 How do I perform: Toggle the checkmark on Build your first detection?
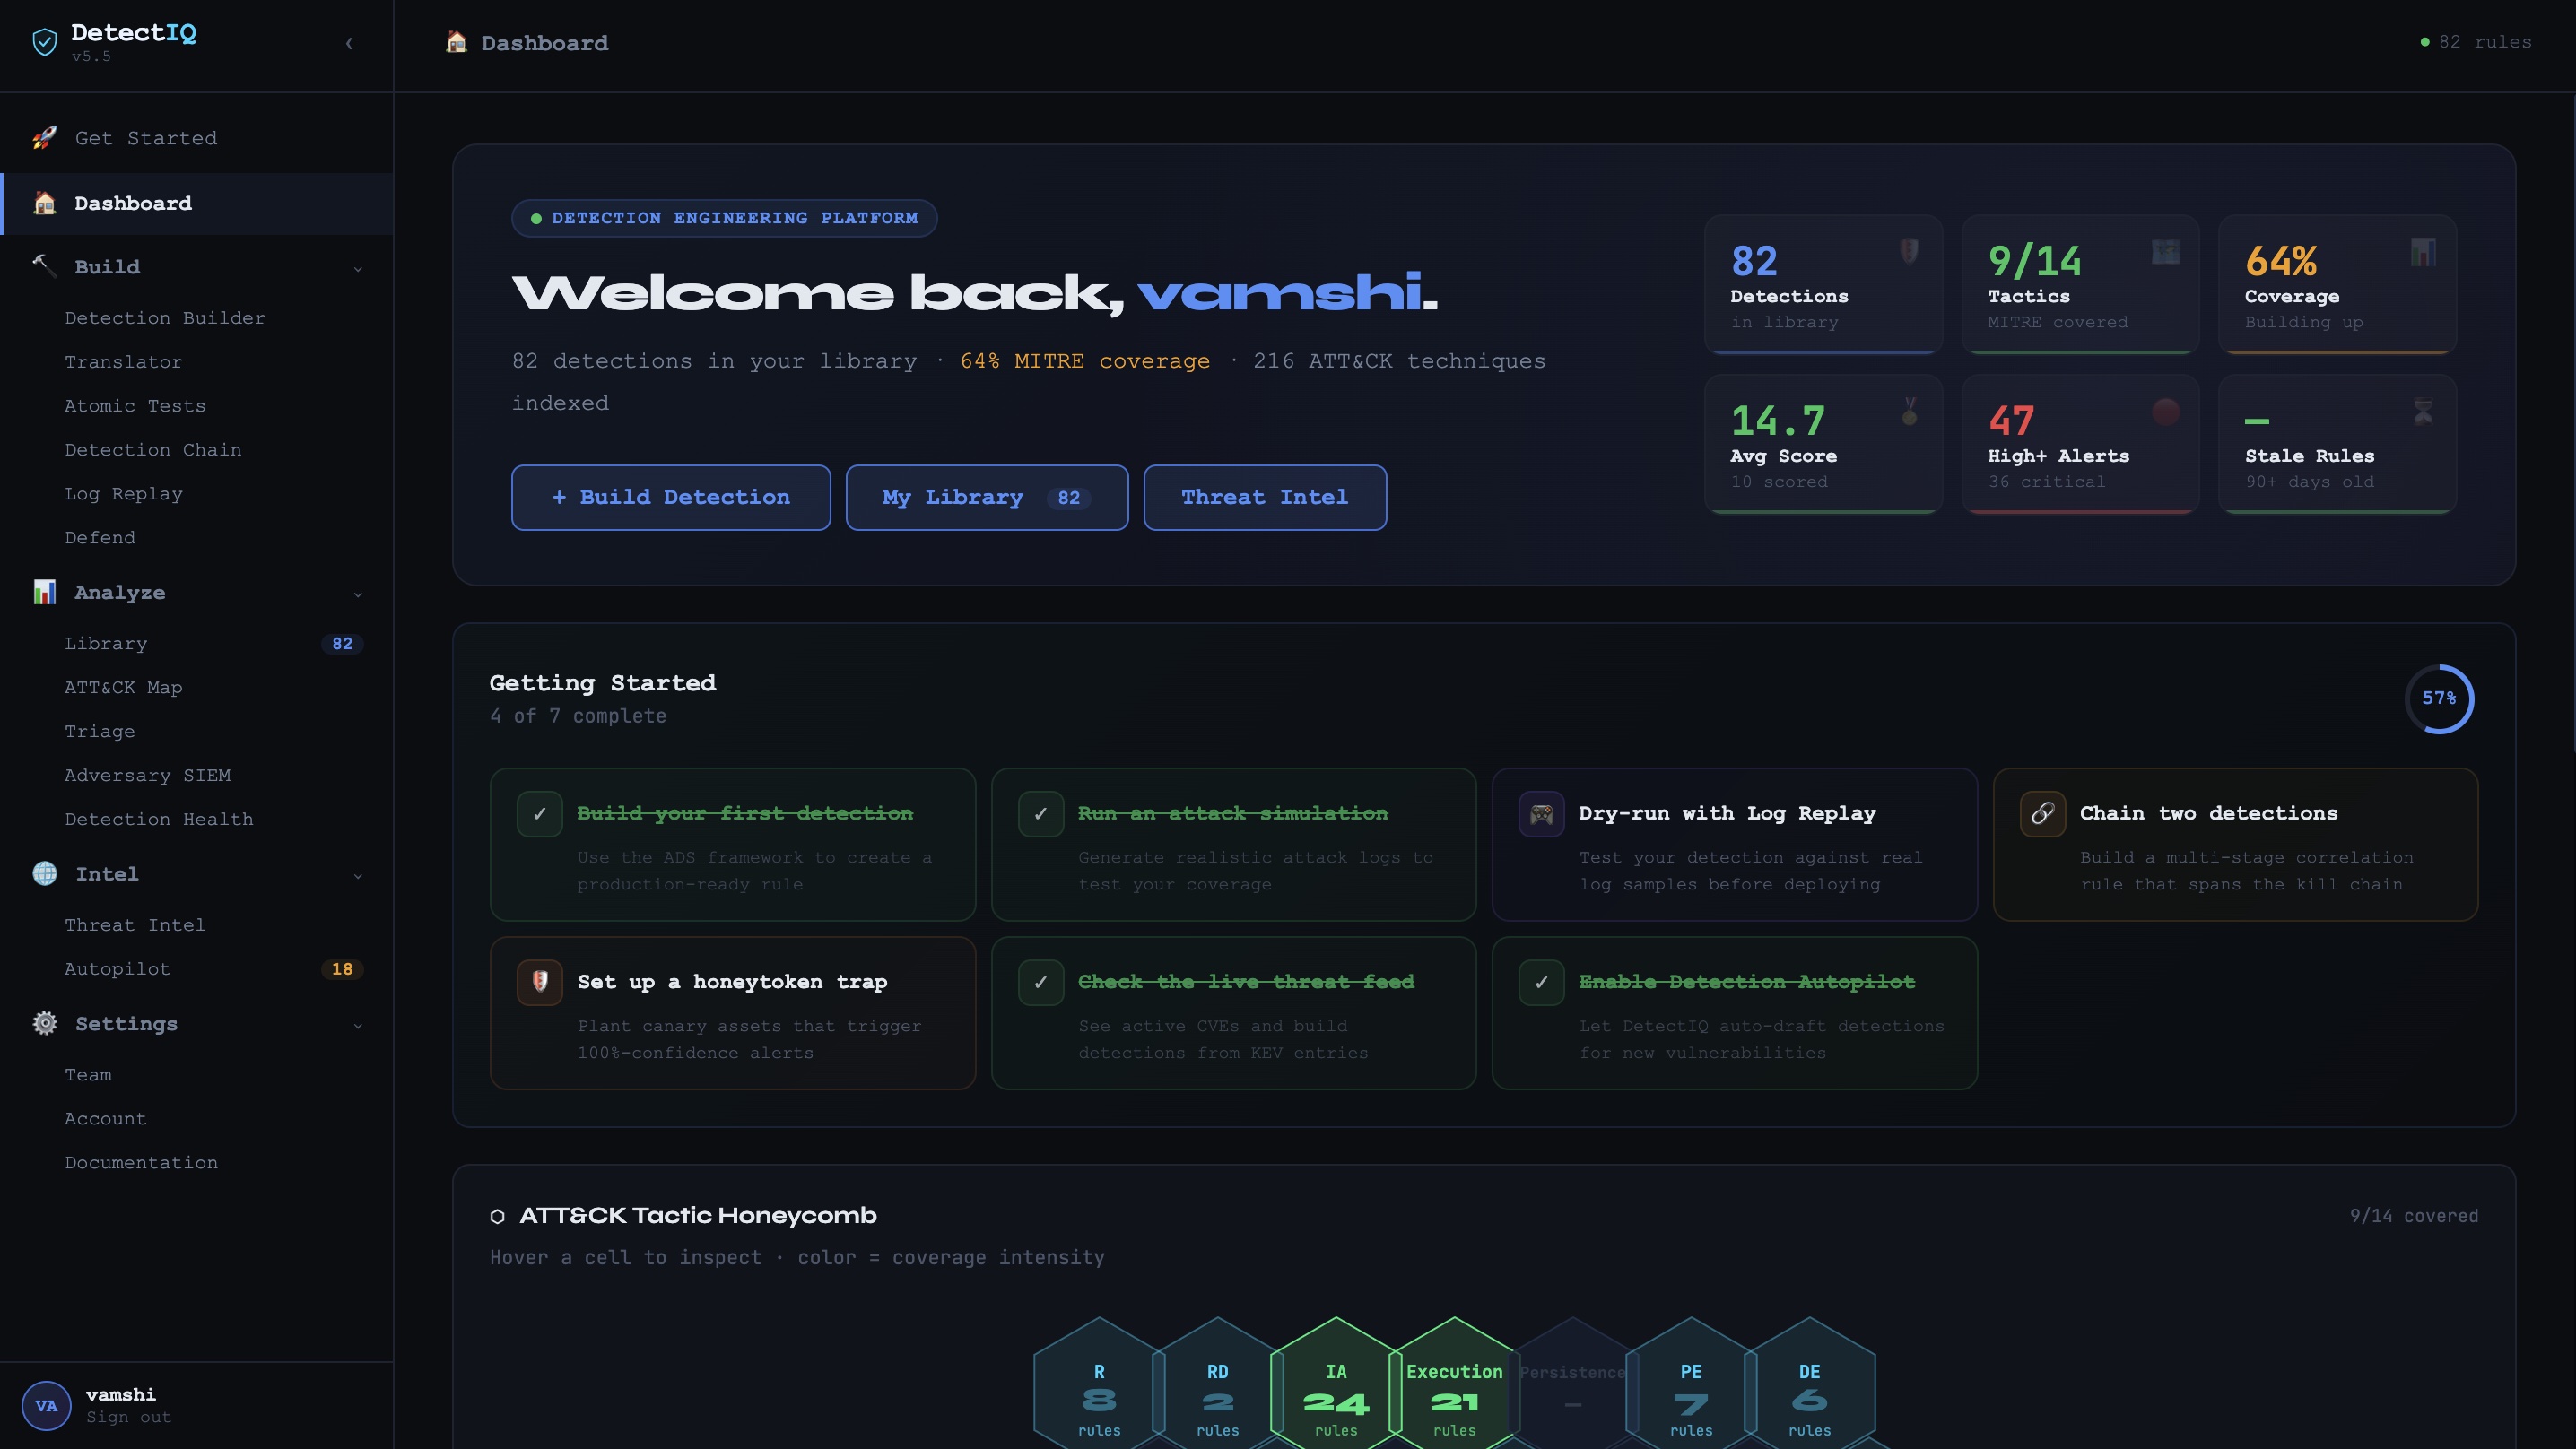540,814
